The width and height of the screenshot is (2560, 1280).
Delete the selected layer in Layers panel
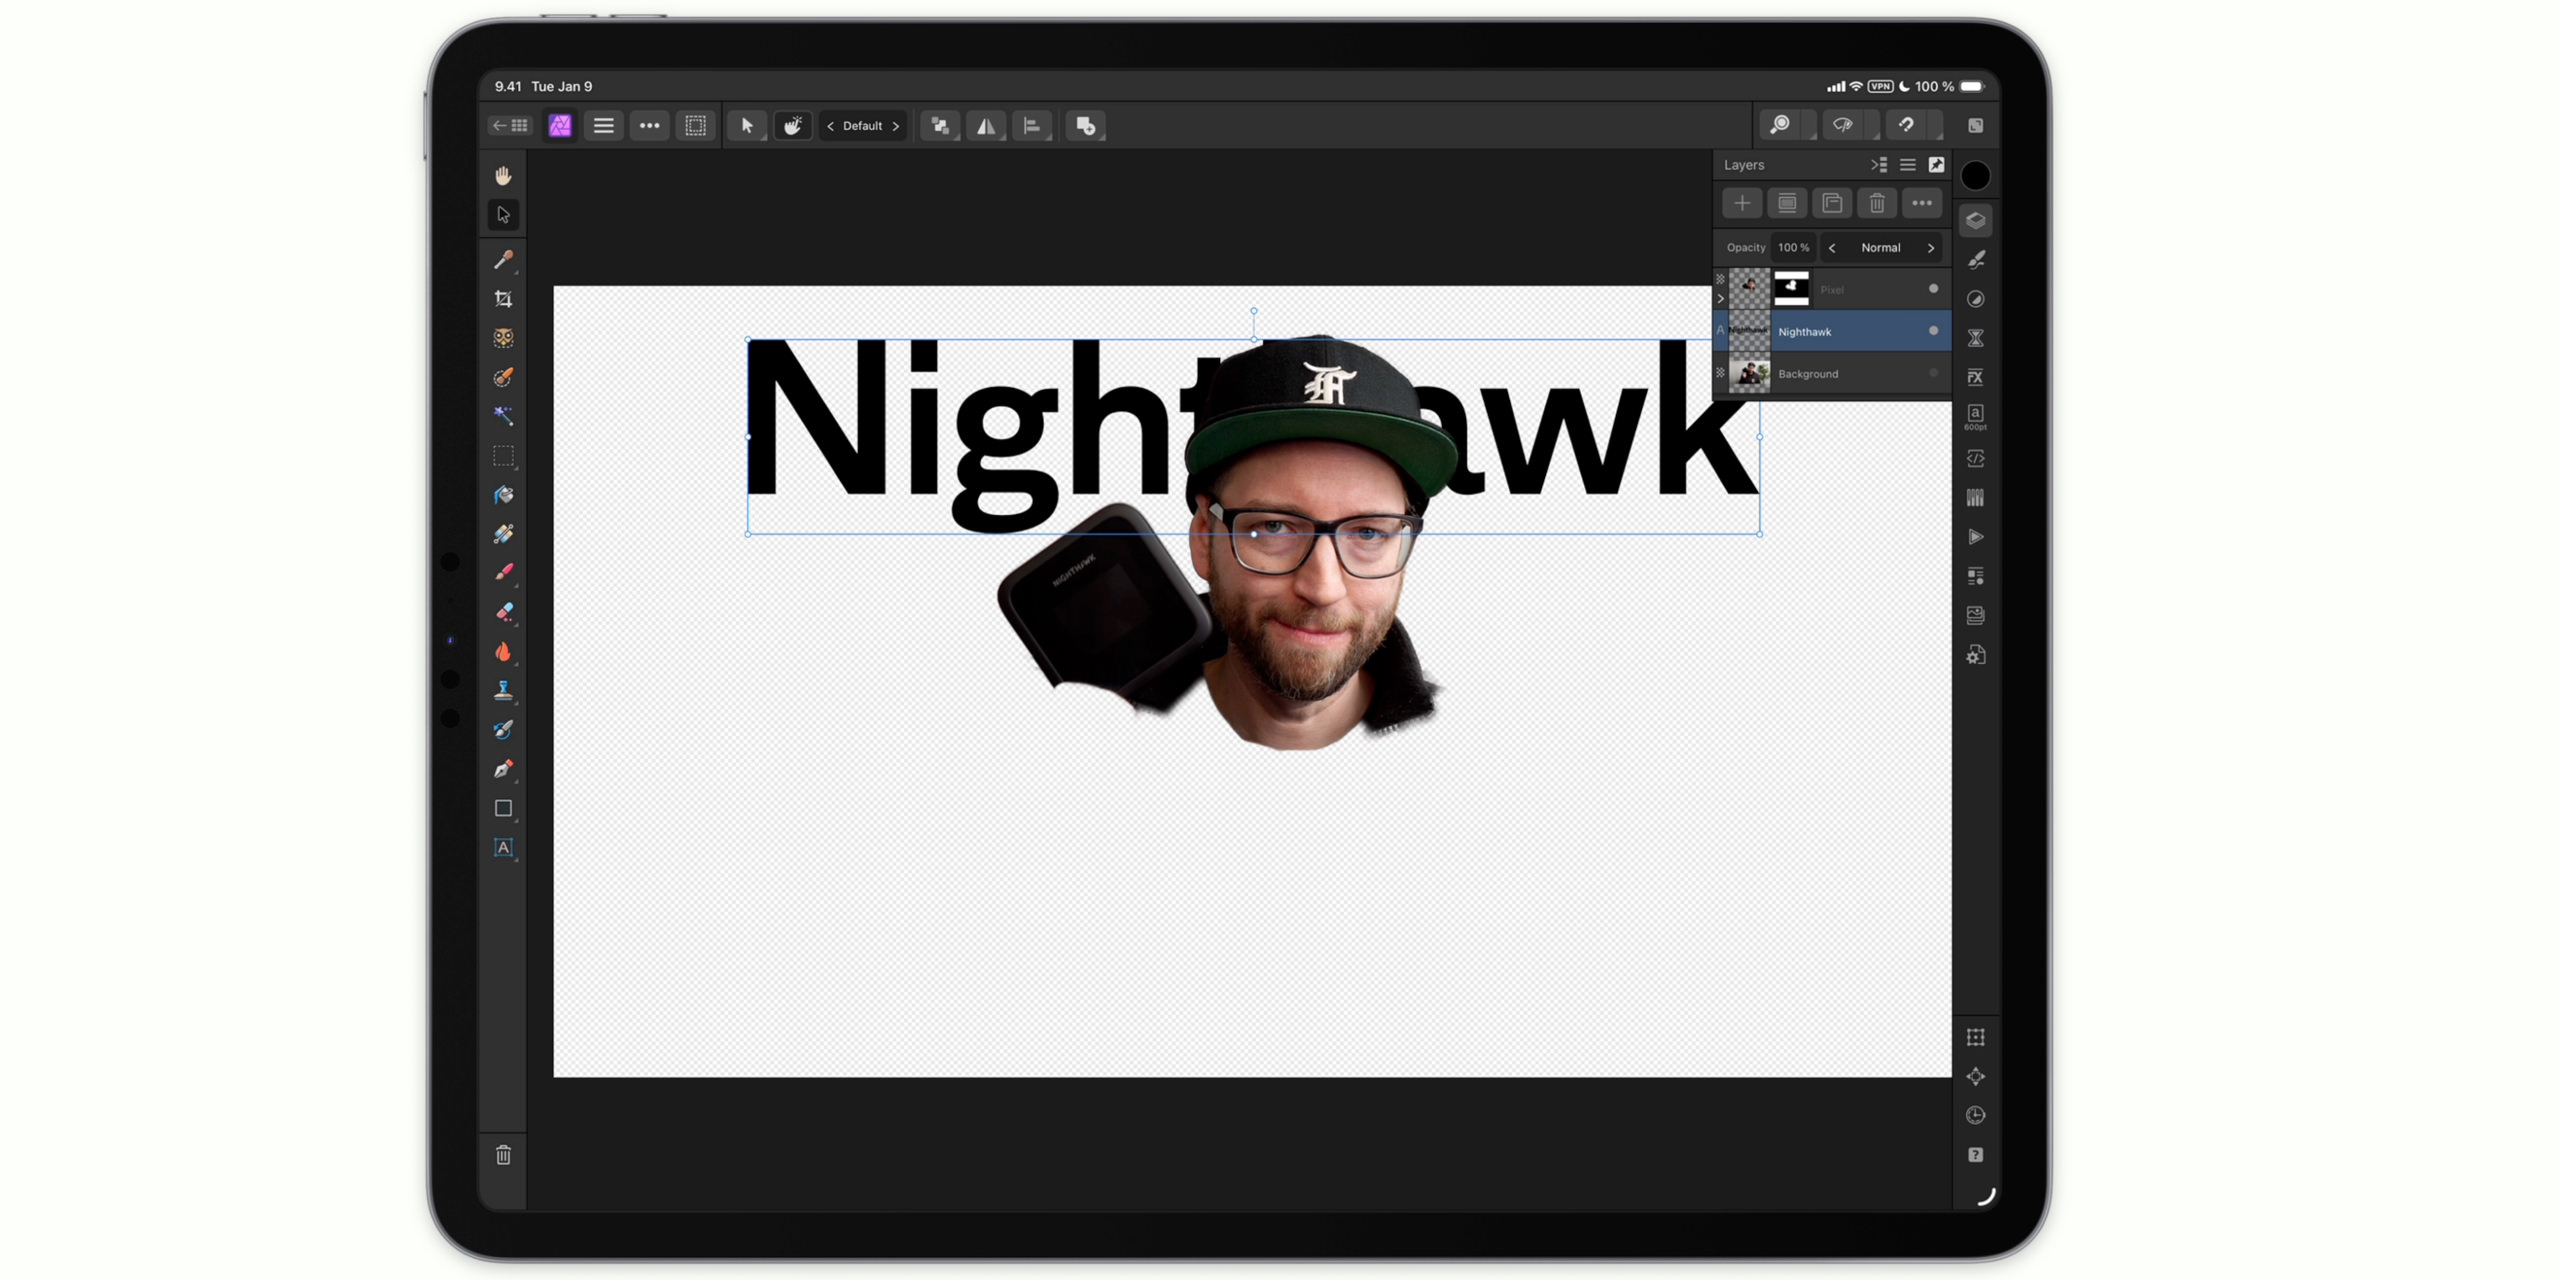pos(1877,204)
